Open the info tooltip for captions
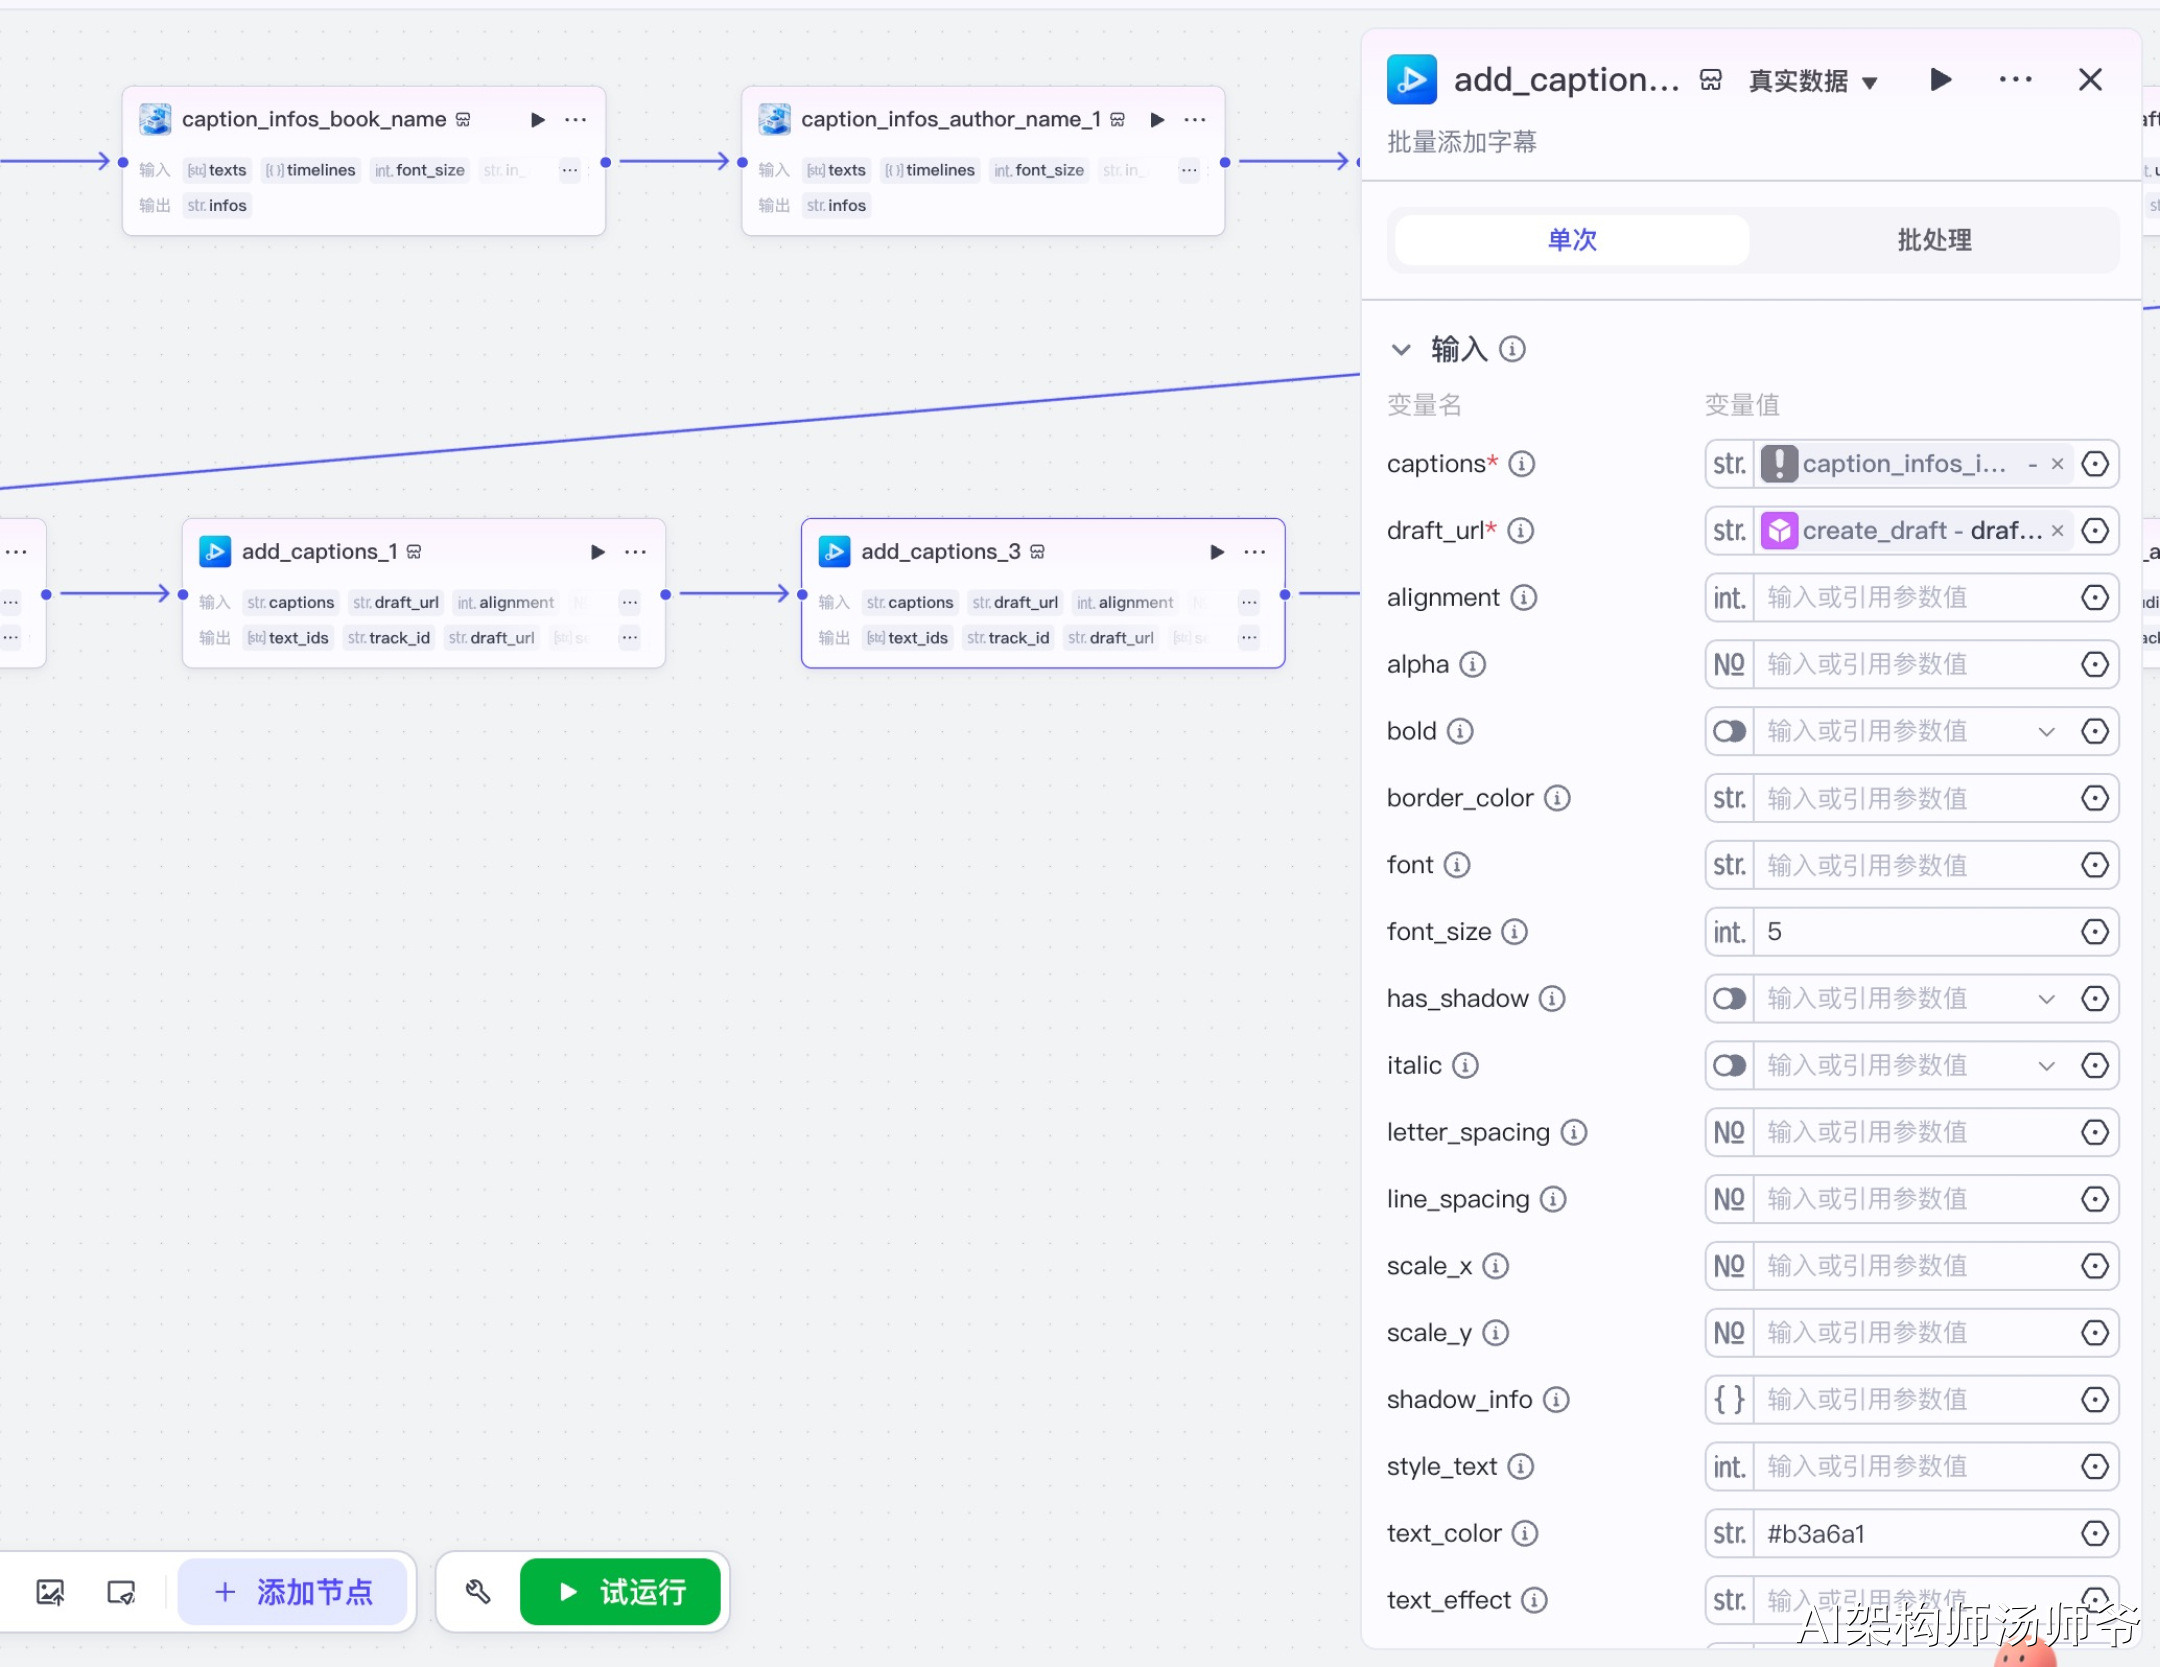The width and height of the screenshot is (2160, 1667). coord(1521,464)
